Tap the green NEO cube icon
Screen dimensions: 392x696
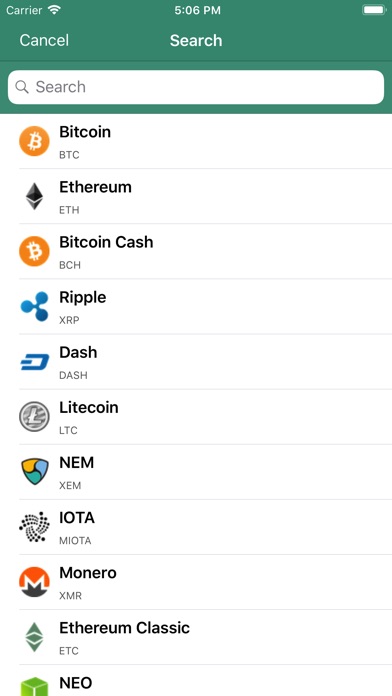coord(34,686)
